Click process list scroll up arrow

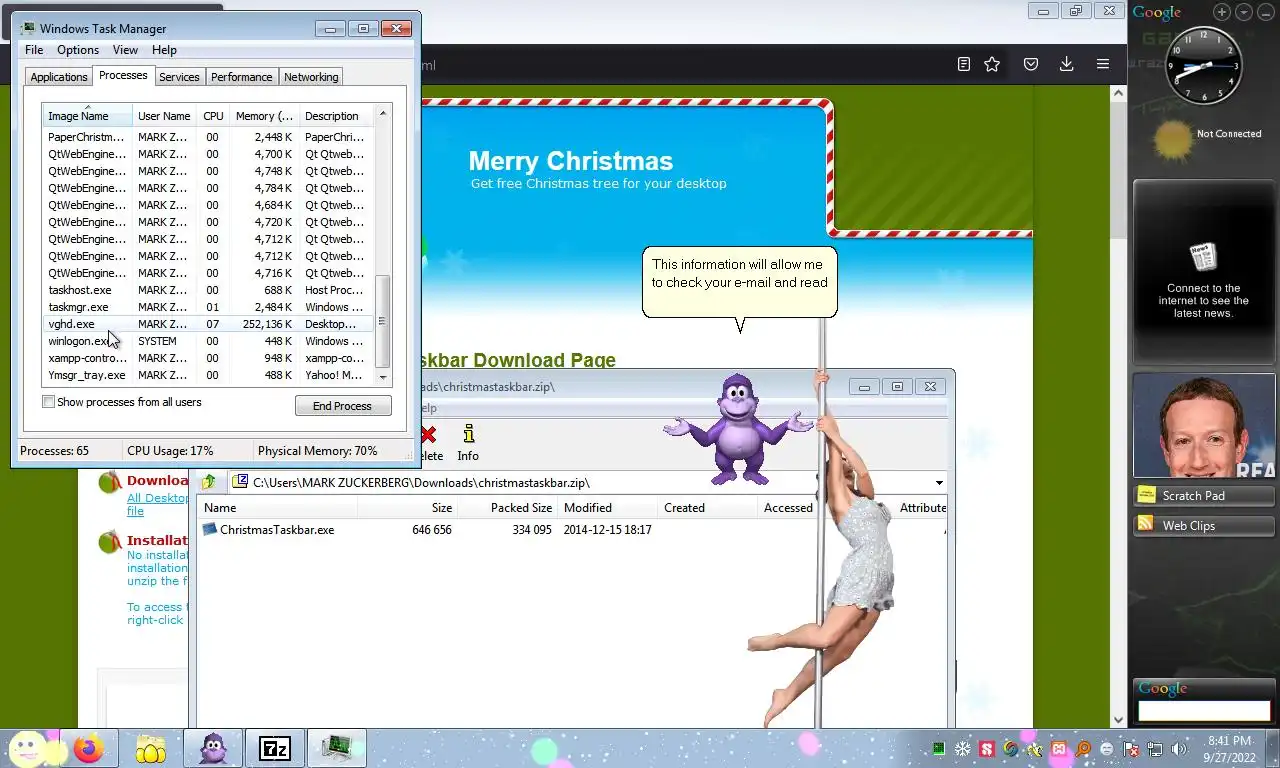tap(382, 113)
